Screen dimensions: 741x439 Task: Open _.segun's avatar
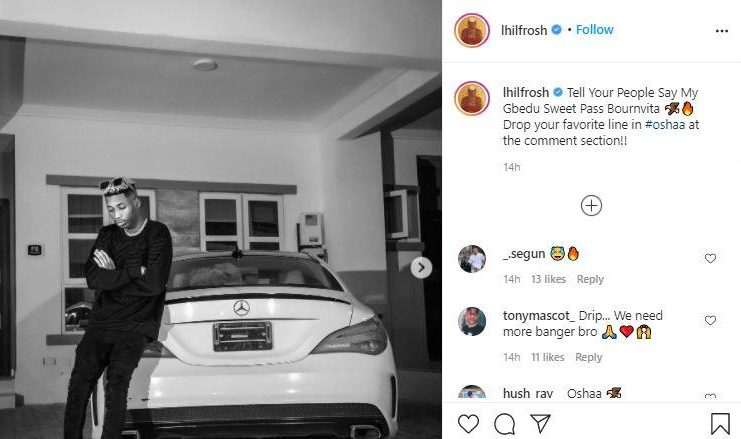tap(472, 259)
